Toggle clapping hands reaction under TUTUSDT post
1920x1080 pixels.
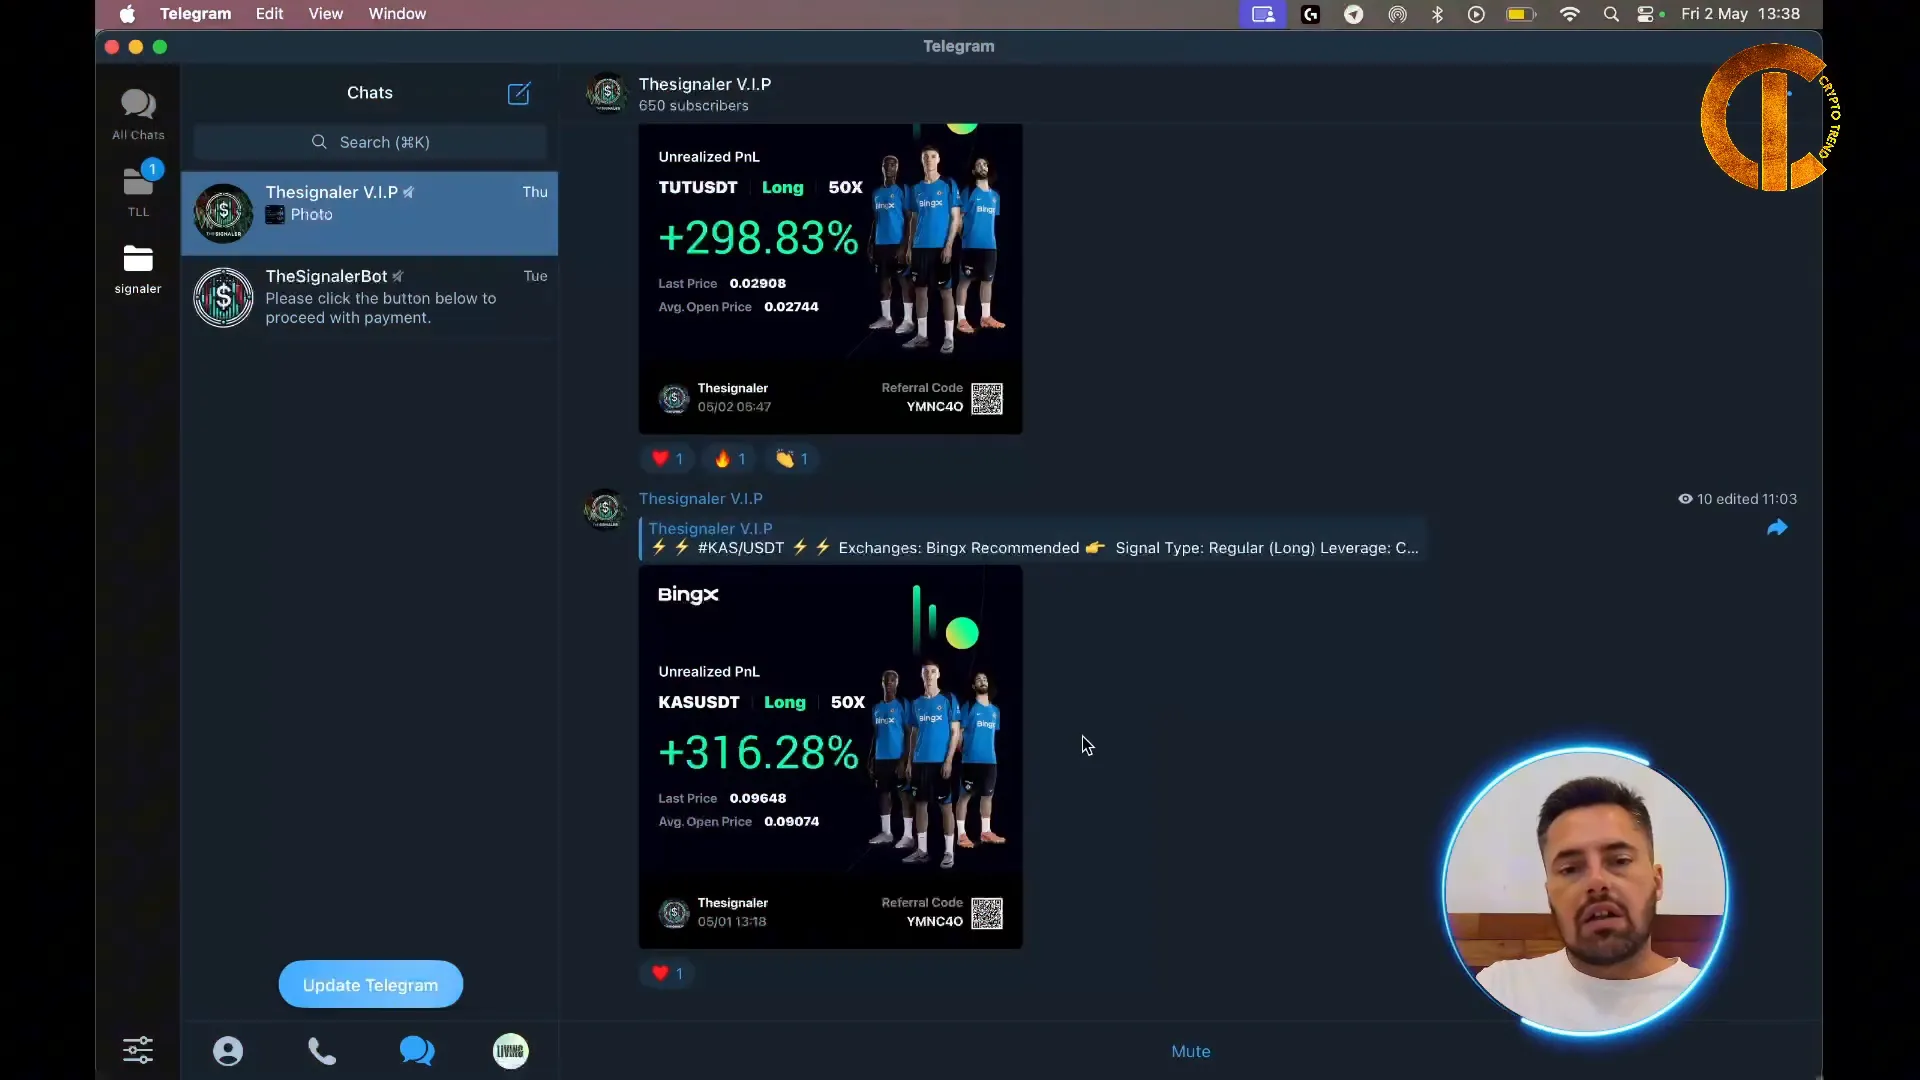pos(792,459)
